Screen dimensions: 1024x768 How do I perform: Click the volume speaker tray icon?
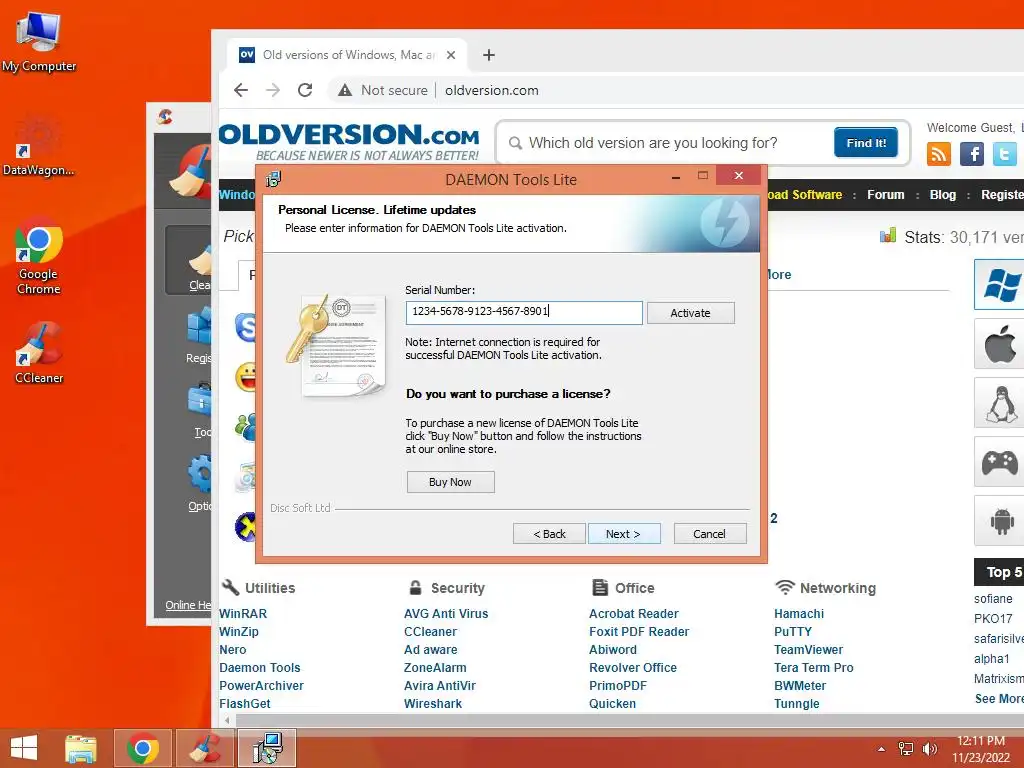tap(929, 748)
